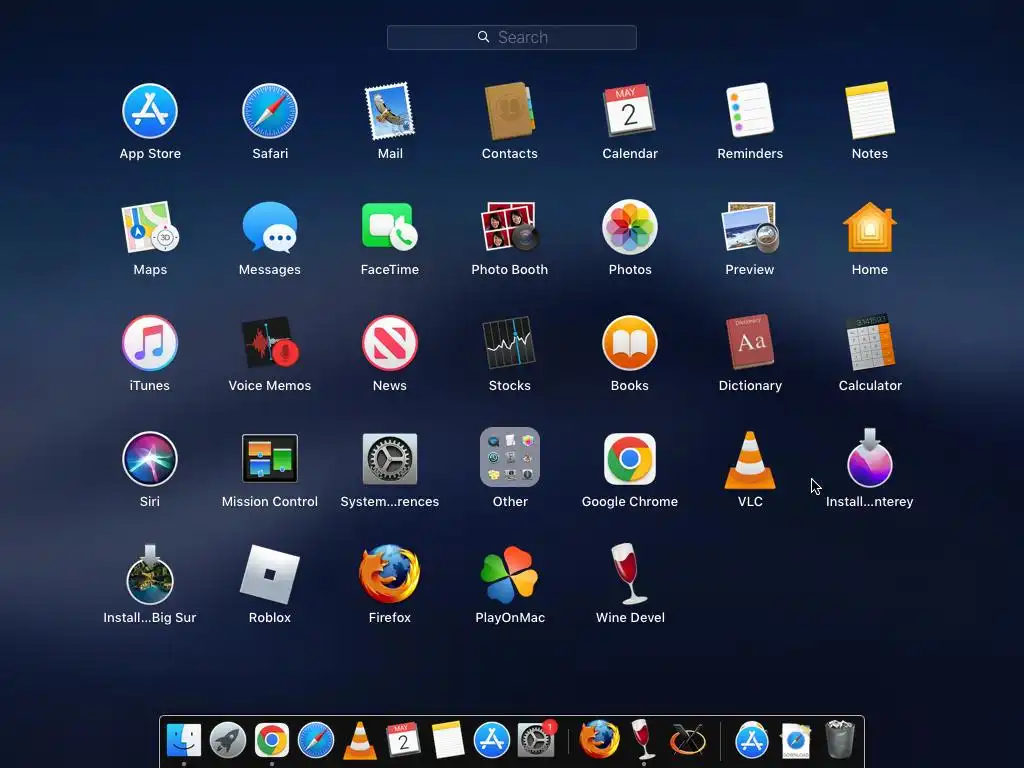Expand the Other apps folder
This screenshot has height=768, width=1024.
pyautogui.click(x=509, y=457)
